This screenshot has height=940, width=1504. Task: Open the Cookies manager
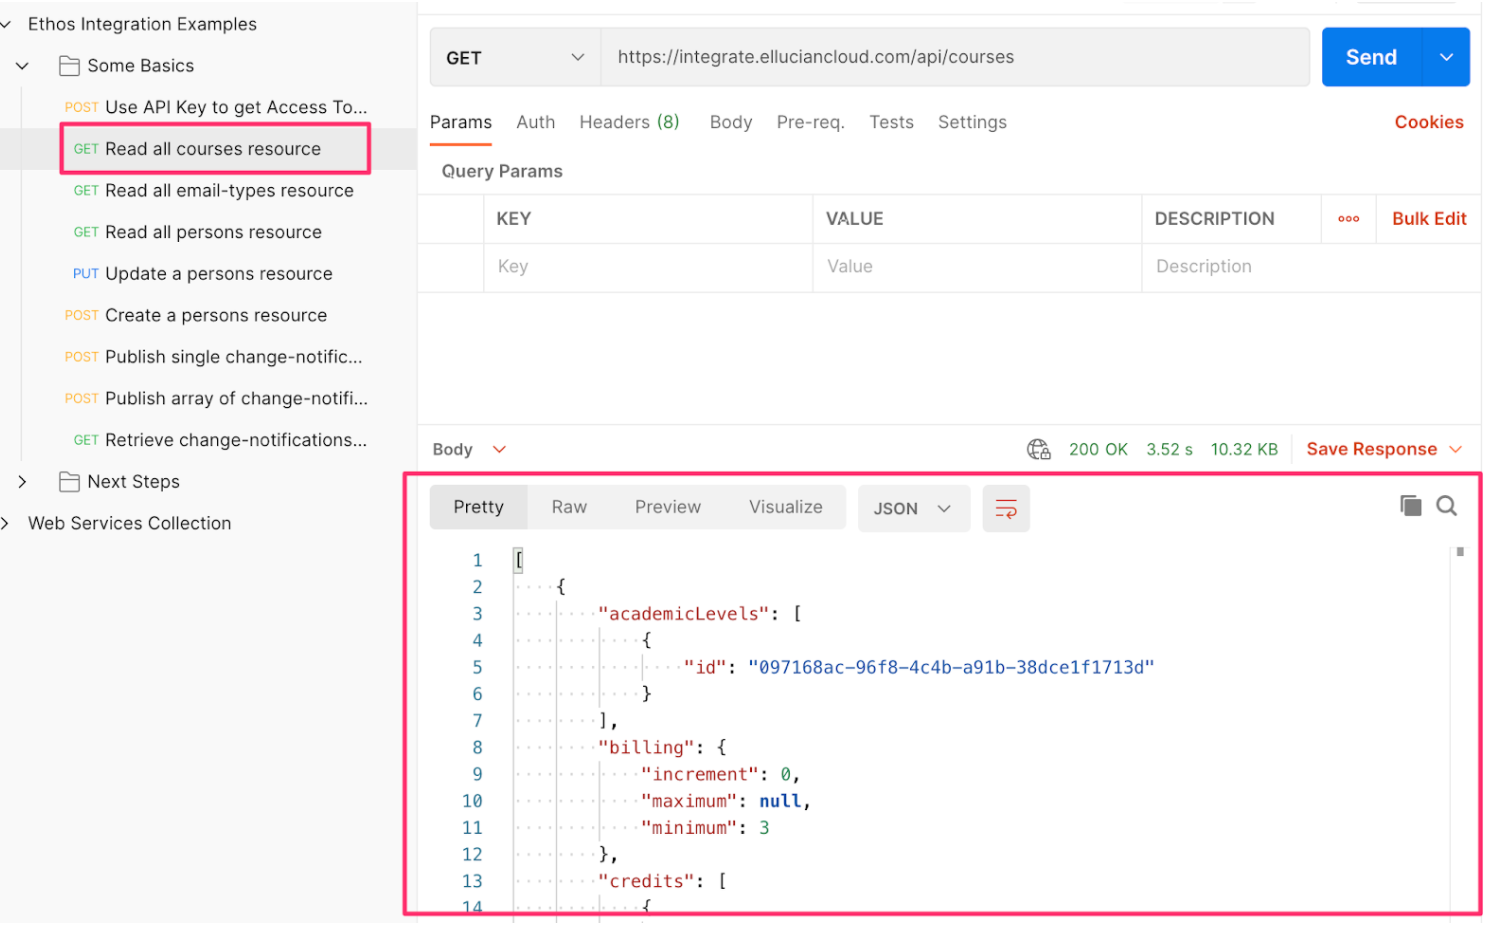click(x=1429, y=122)
